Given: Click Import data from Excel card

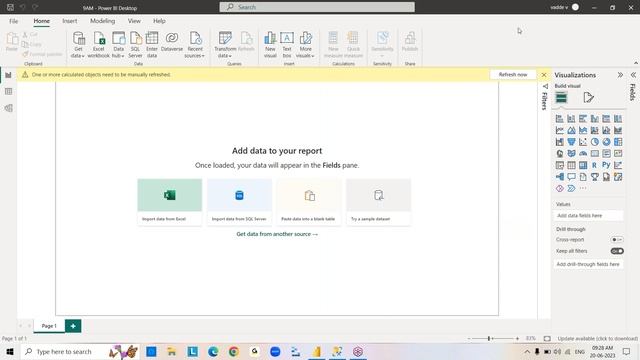Looking at the screenshot, I should tap(169, 202).
